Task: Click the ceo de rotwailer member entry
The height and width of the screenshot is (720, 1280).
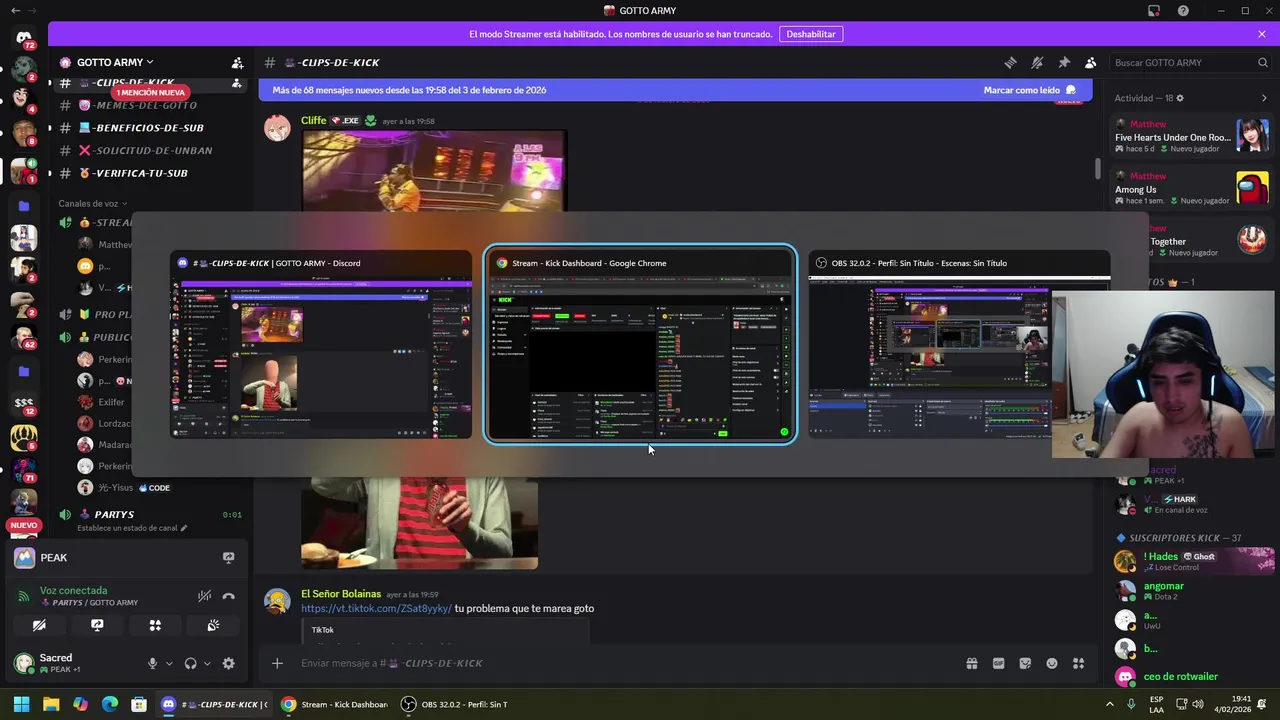Action: click(x=1193, y=677)
